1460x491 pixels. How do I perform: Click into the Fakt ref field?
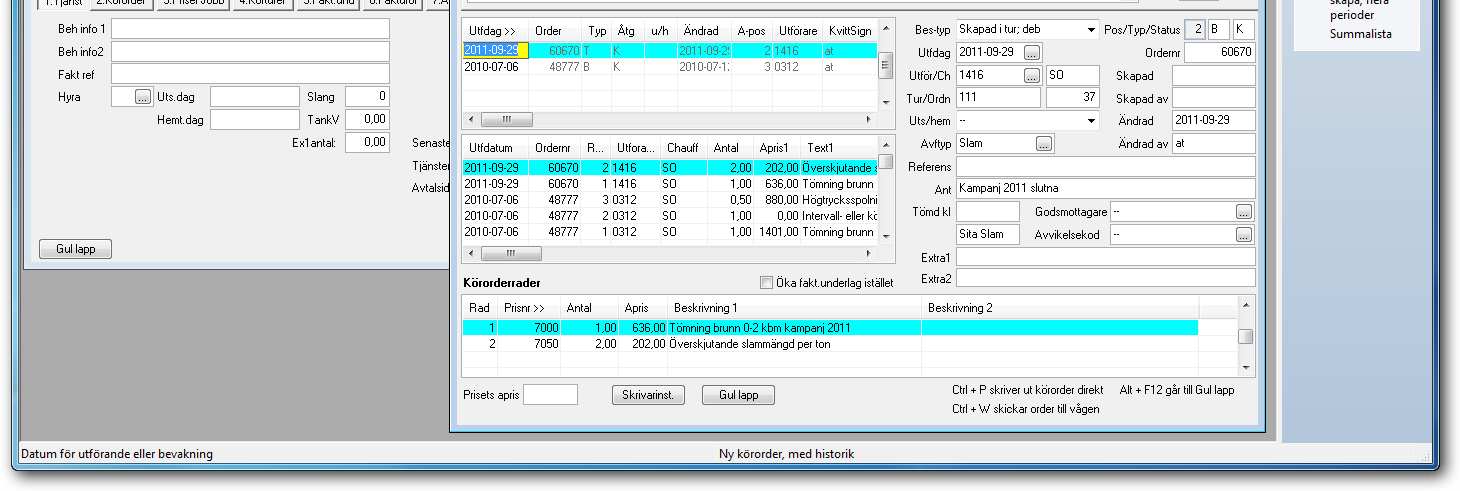[x=250, y=73]
